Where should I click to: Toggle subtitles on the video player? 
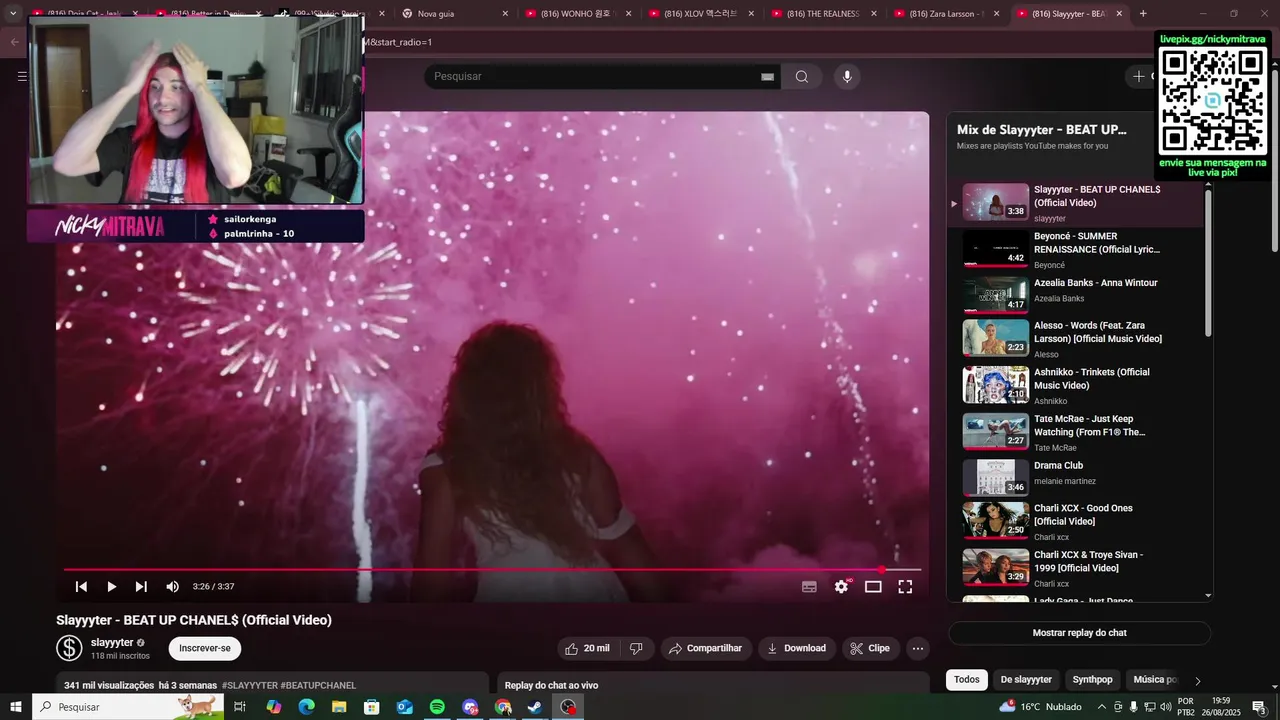pos(809,587)
